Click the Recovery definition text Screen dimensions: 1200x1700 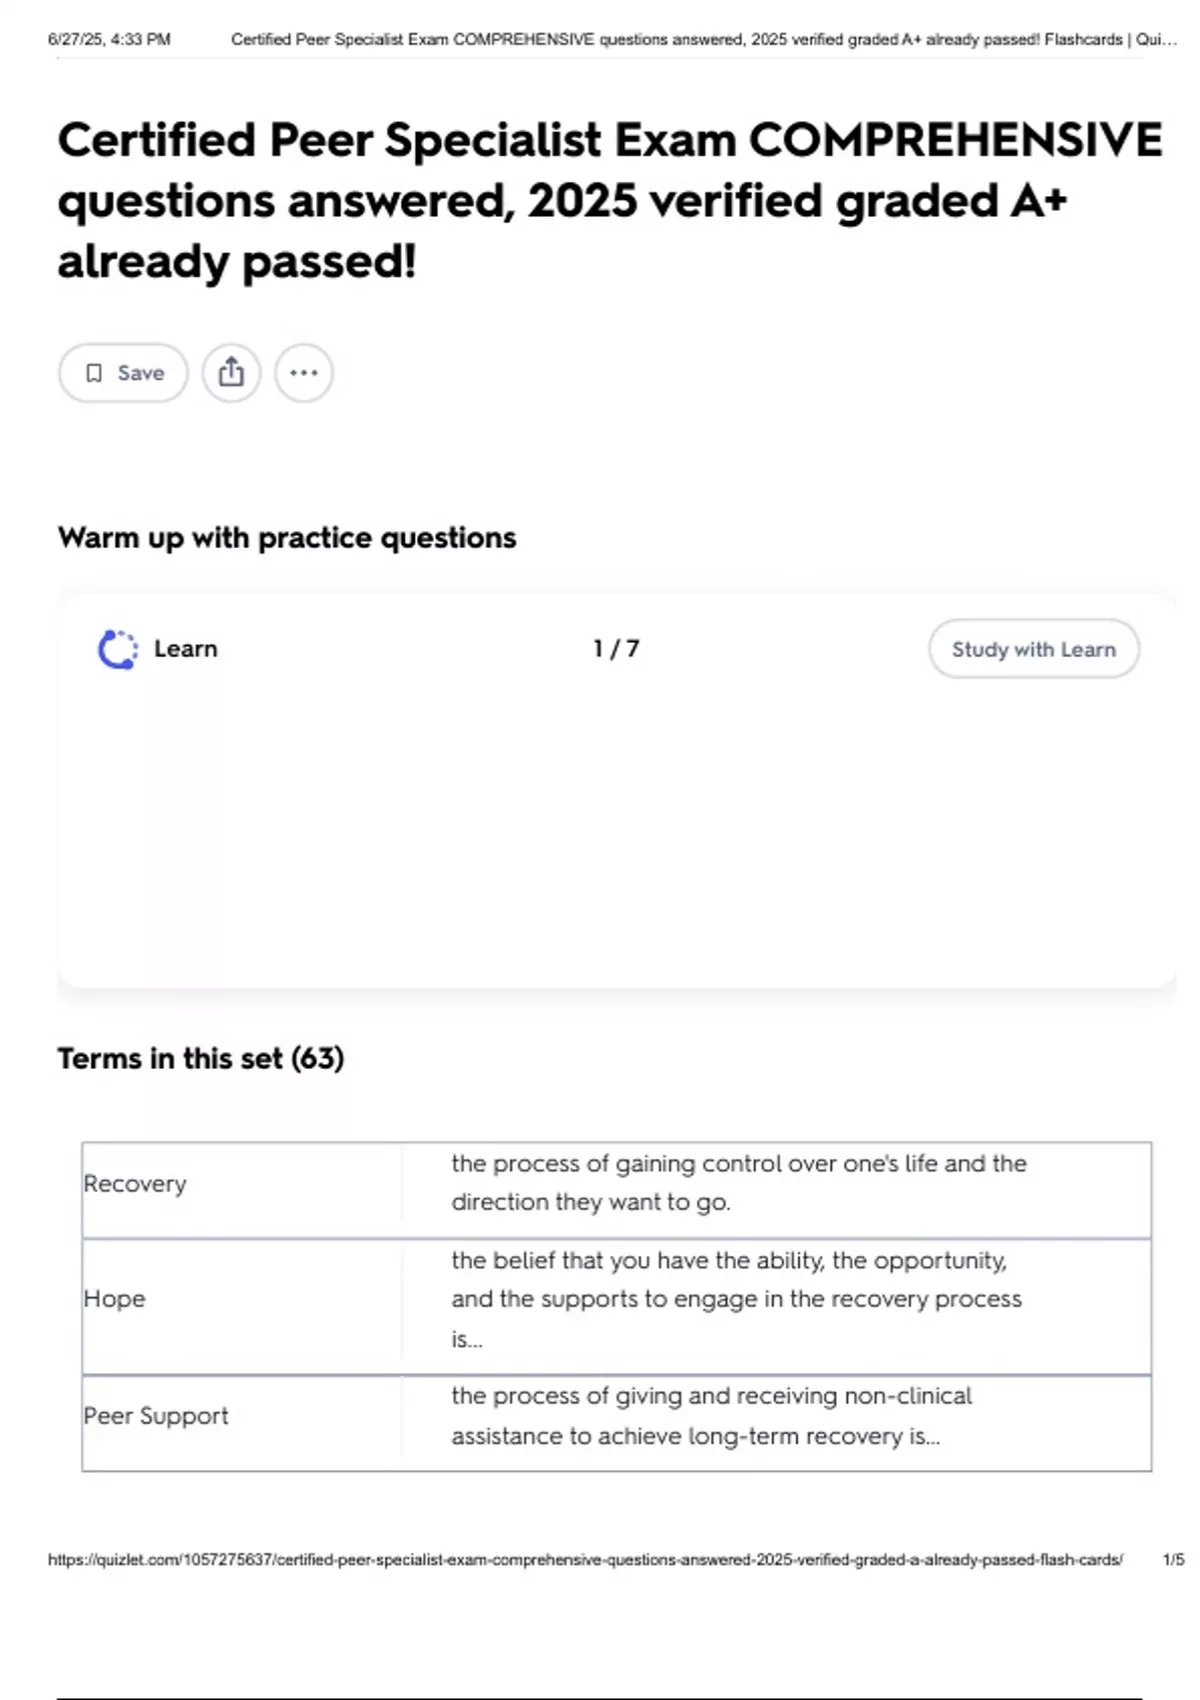(x=738, y=1183)
